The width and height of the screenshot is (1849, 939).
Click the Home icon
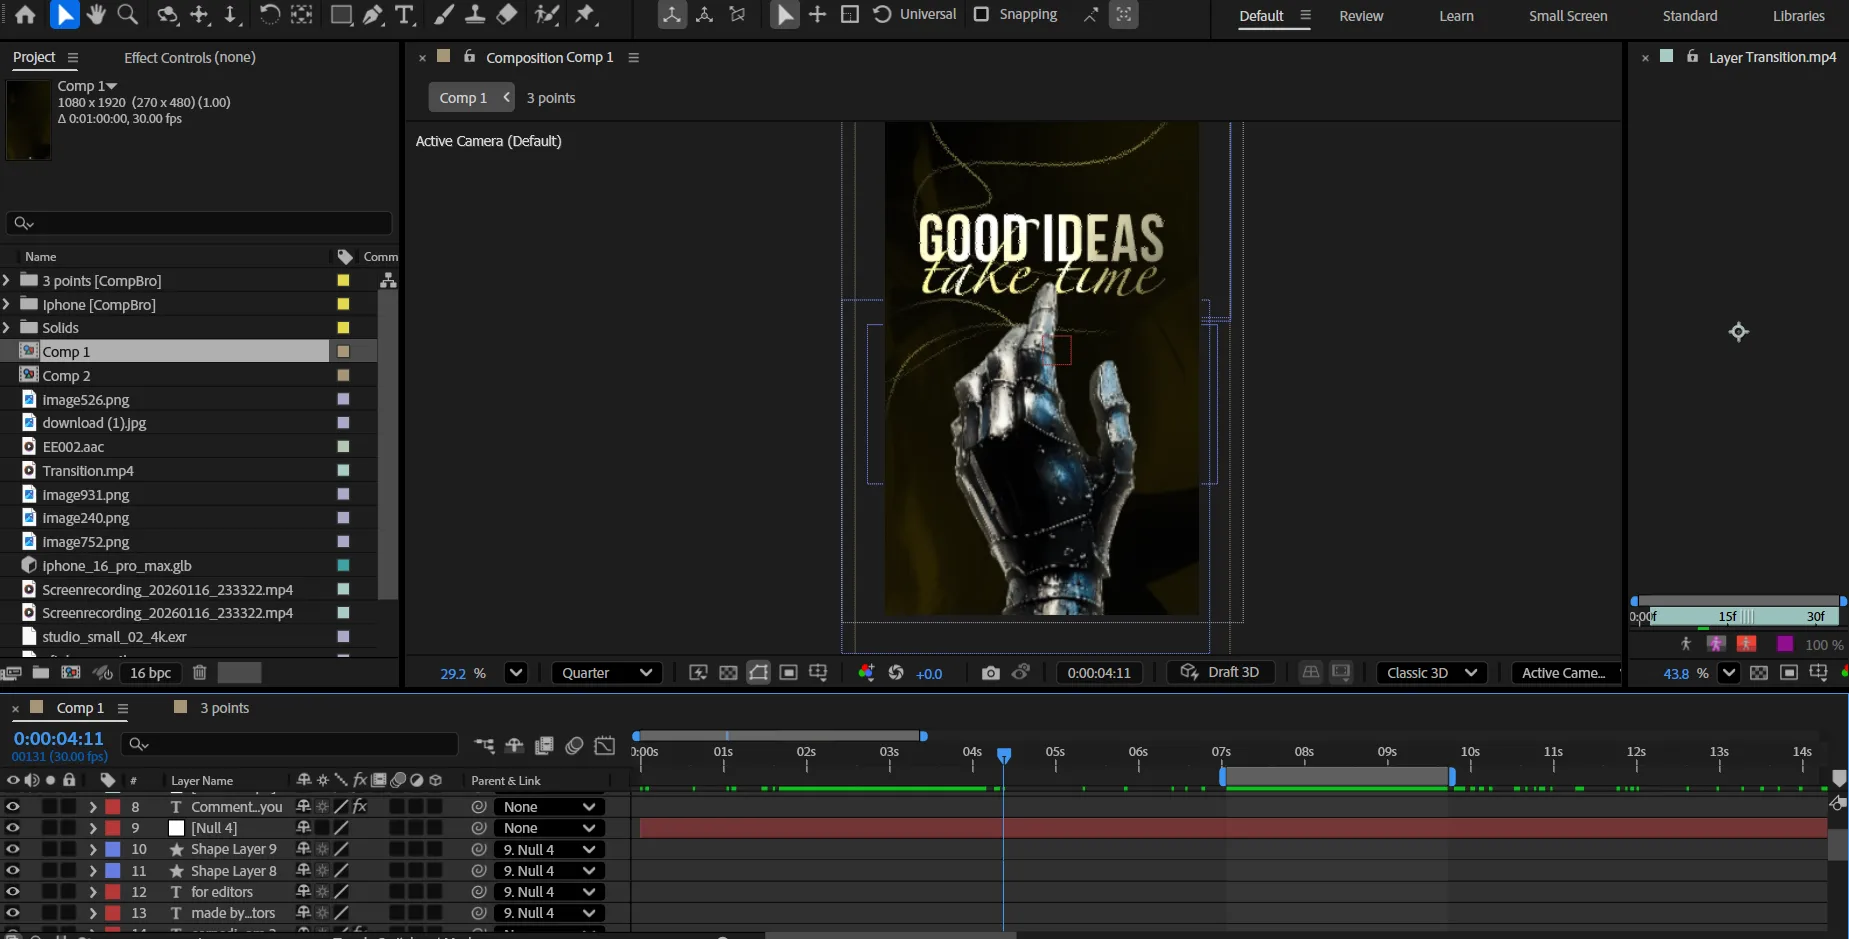click(25, 14)
